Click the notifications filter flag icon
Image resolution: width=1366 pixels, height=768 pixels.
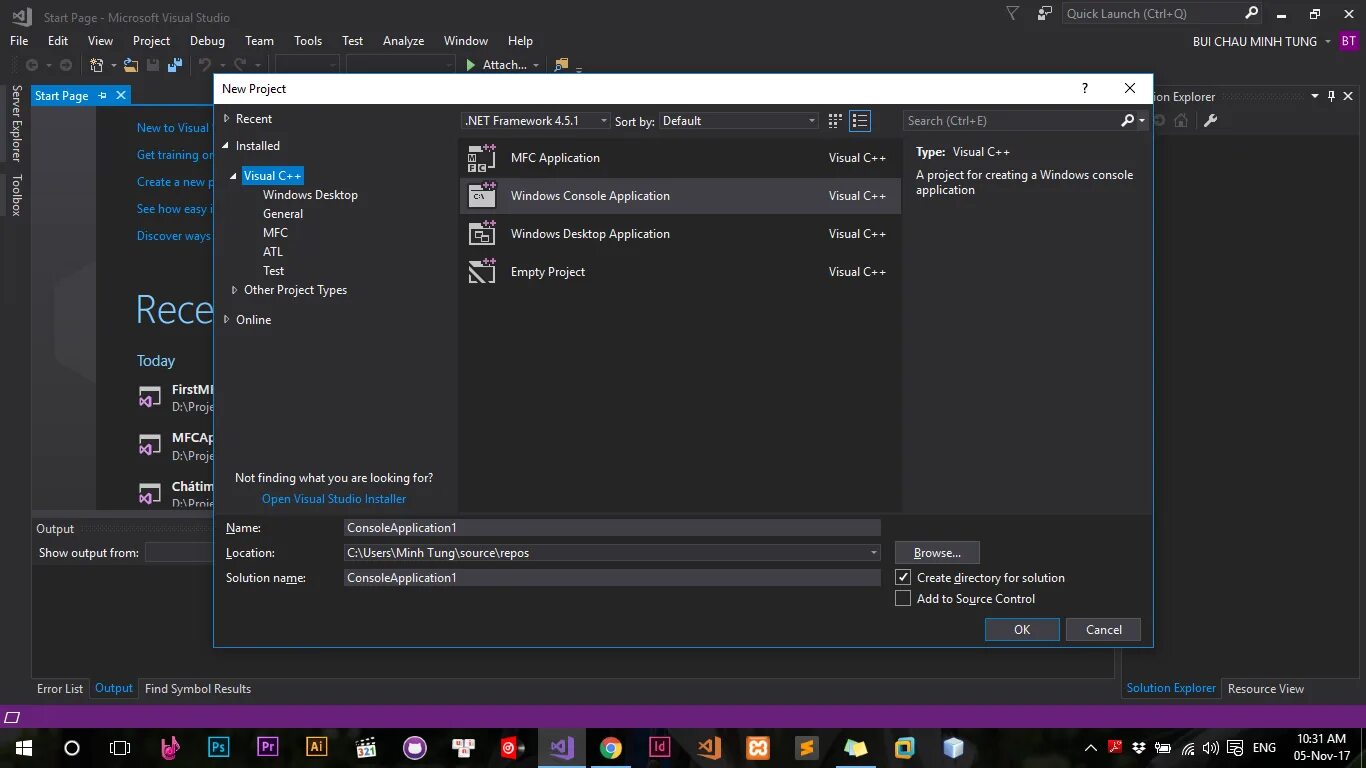click(1013, 14)
